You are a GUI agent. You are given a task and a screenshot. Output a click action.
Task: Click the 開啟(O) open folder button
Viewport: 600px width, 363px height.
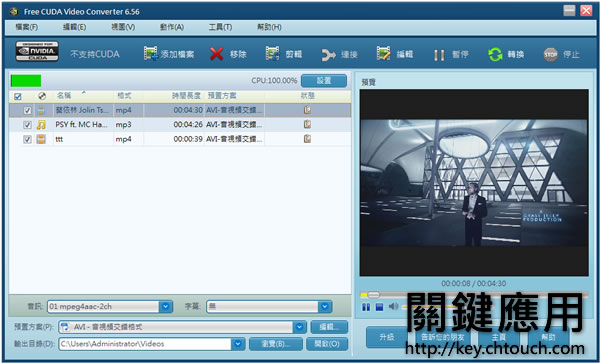pyautogui.click(x=327, y=344)
